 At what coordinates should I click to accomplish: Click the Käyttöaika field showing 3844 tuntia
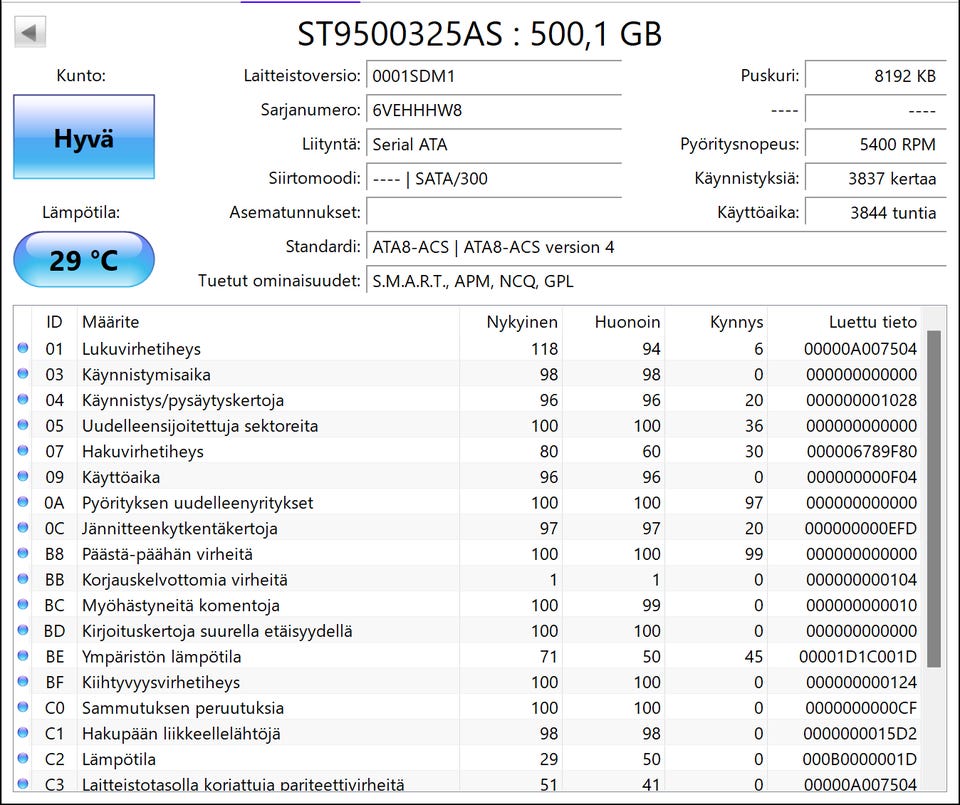pos(875,212)
